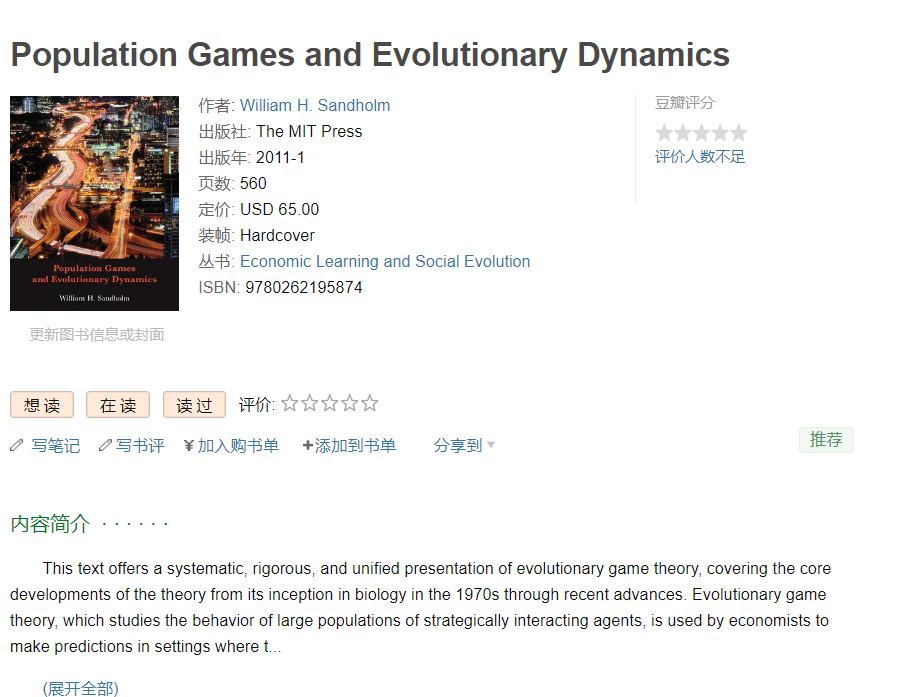Rate the book two stars

coord(310,404)
